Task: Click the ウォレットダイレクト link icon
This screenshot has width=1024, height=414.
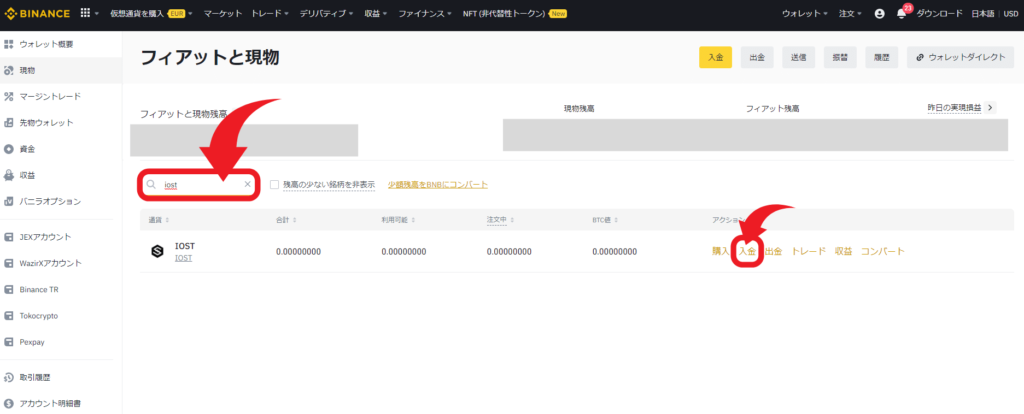Action: [x=920, y=57]
